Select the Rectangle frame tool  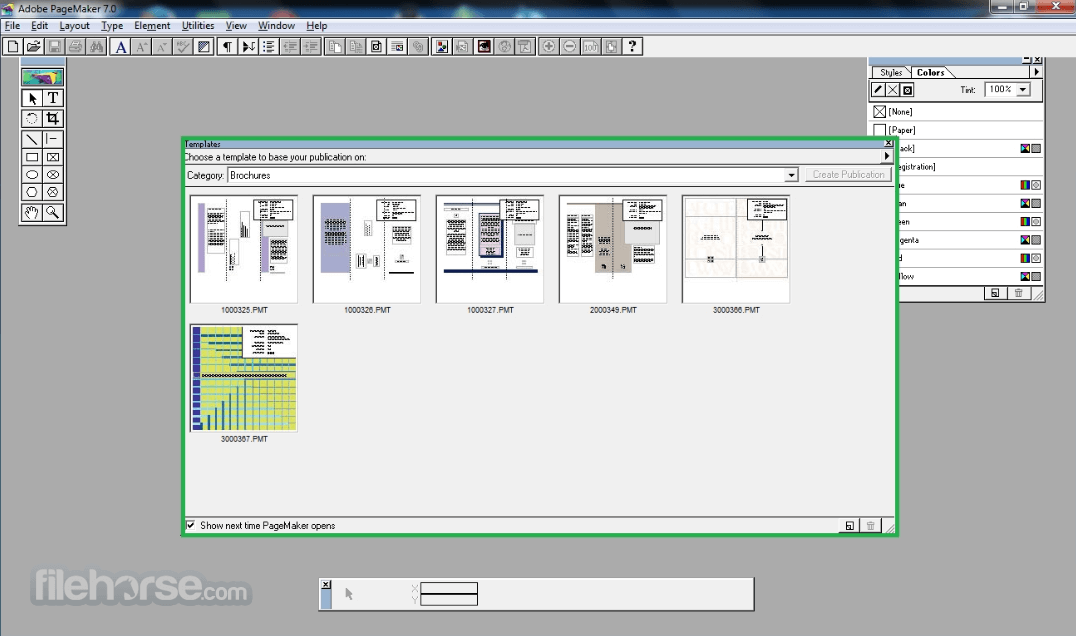[x=53, y=157]
